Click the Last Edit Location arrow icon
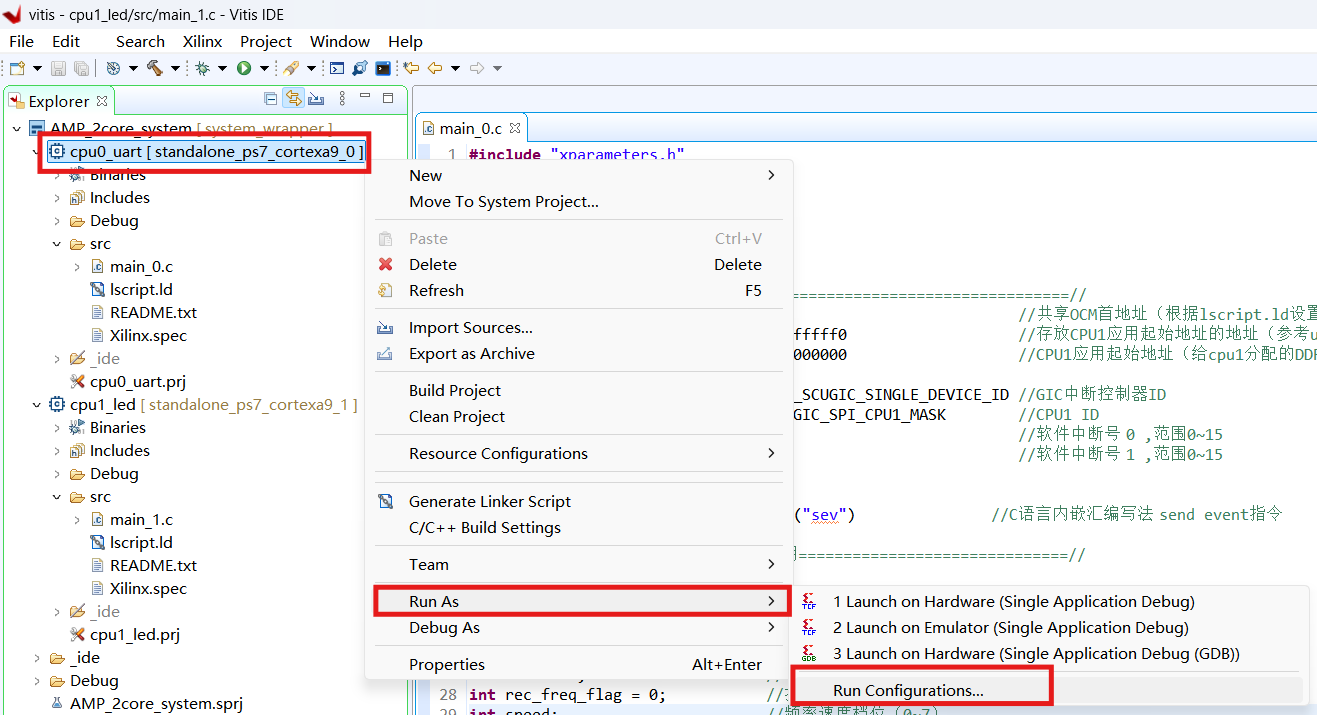Viewport: 1317px width, 715px height. (x=411, y=68)
